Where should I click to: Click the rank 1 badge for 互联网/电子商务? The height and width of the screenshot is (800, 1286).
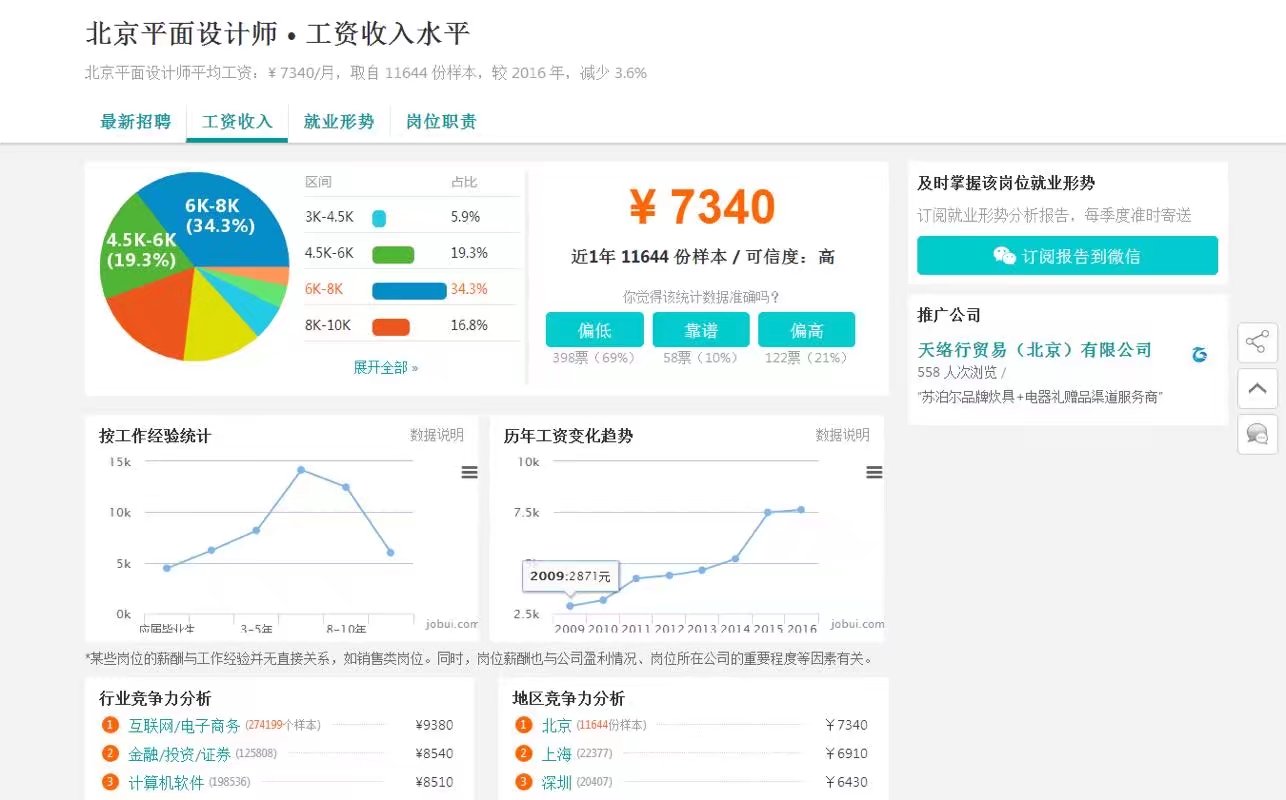point(110,725)
